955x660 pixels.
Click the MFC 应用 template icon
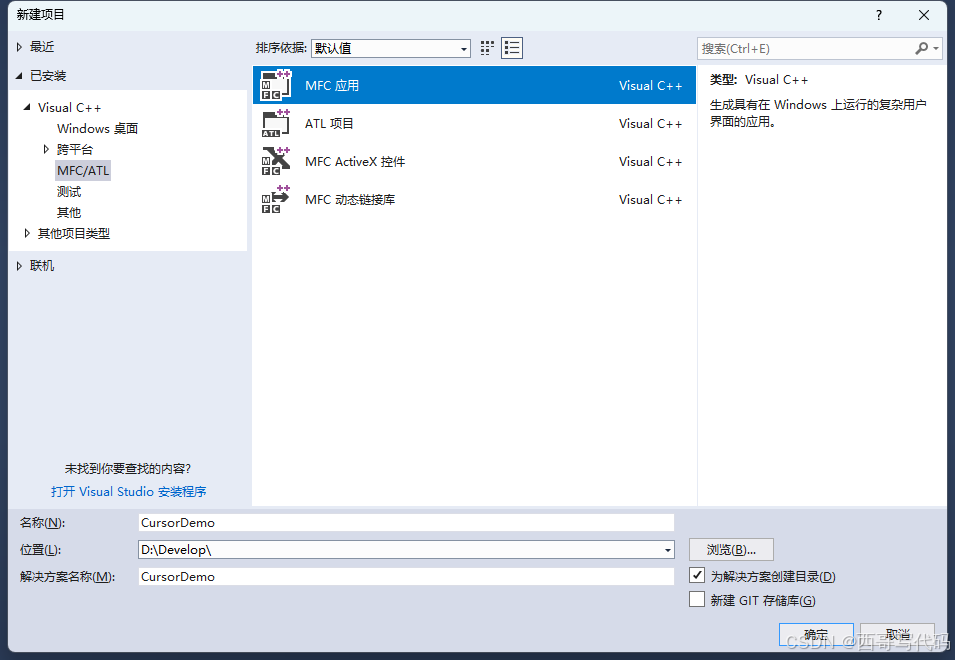click(x=275, y=85)
